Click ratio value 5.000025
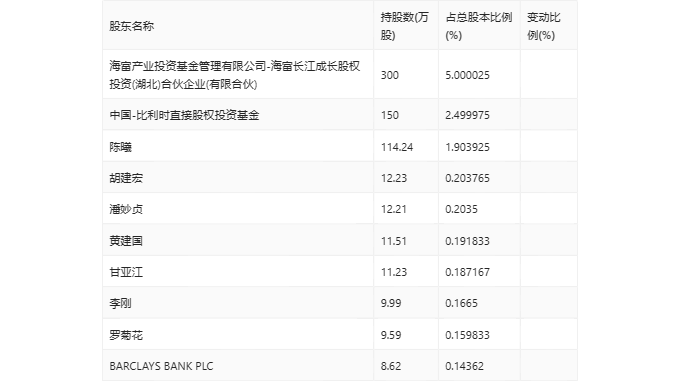Screen dimensions: 680x381 468,75
